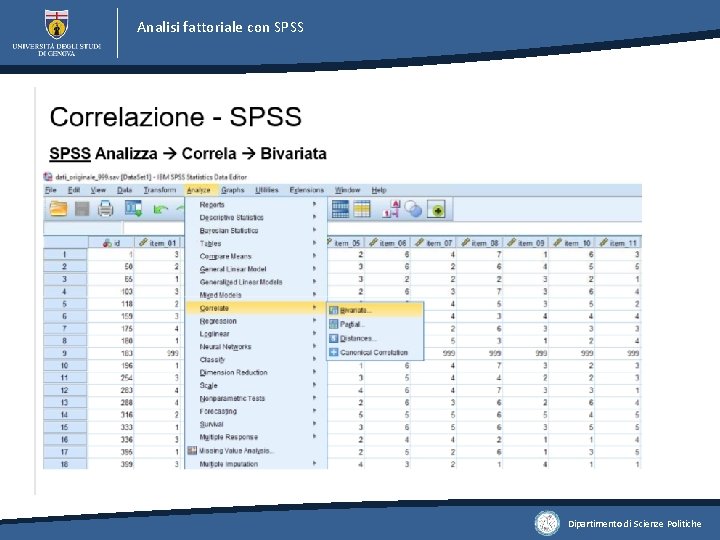Expand the Classify submenu
The image size is (720, 540).
click(x=256, y=360)
